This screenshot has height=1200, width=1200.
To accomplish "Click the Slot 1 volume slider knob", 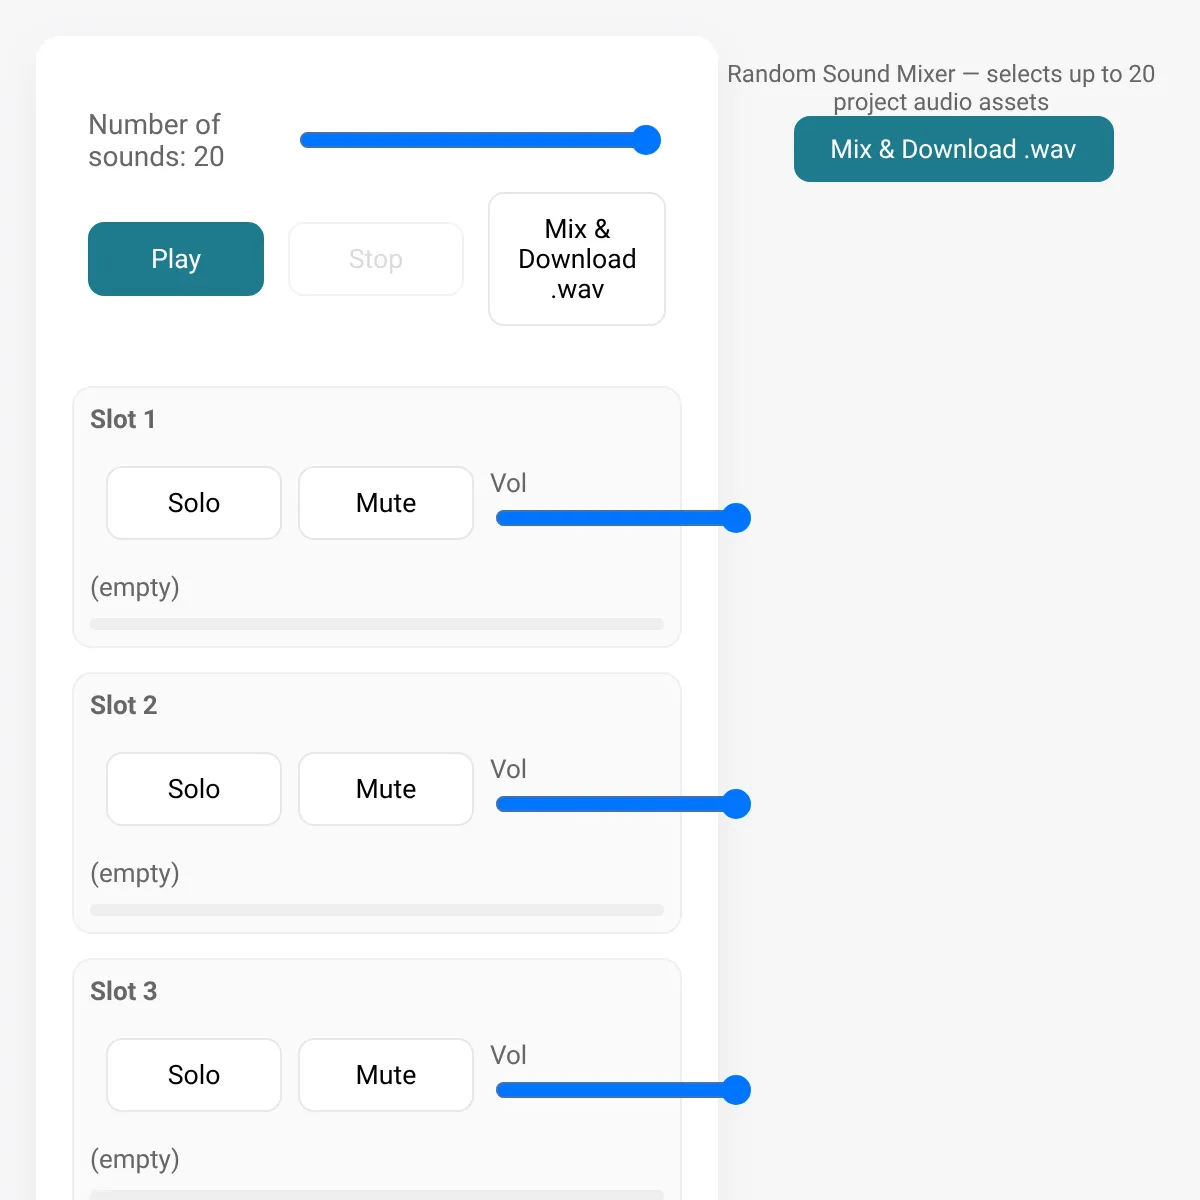I will (x=736, y=518).
